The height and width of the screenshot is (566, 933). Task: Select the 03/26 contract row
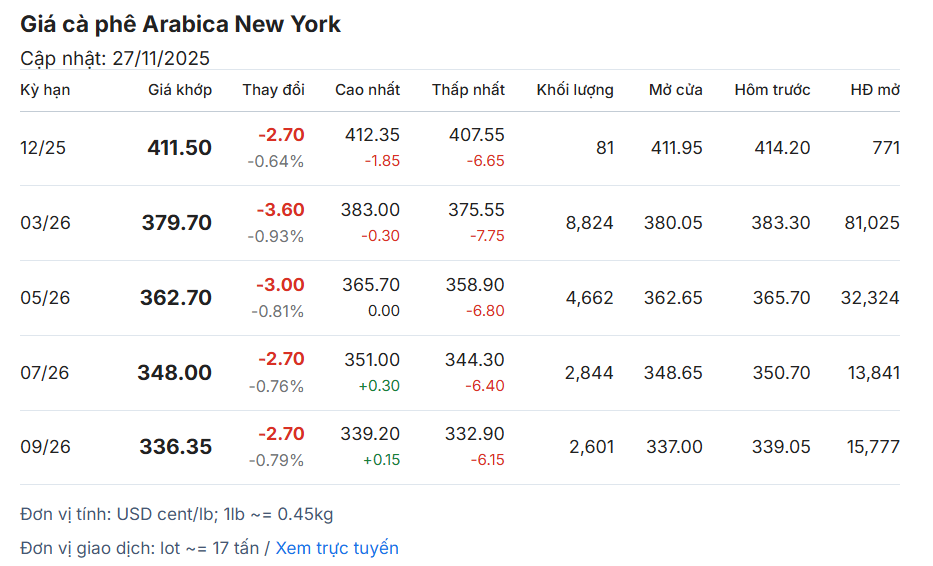click(x=45, y=223)
